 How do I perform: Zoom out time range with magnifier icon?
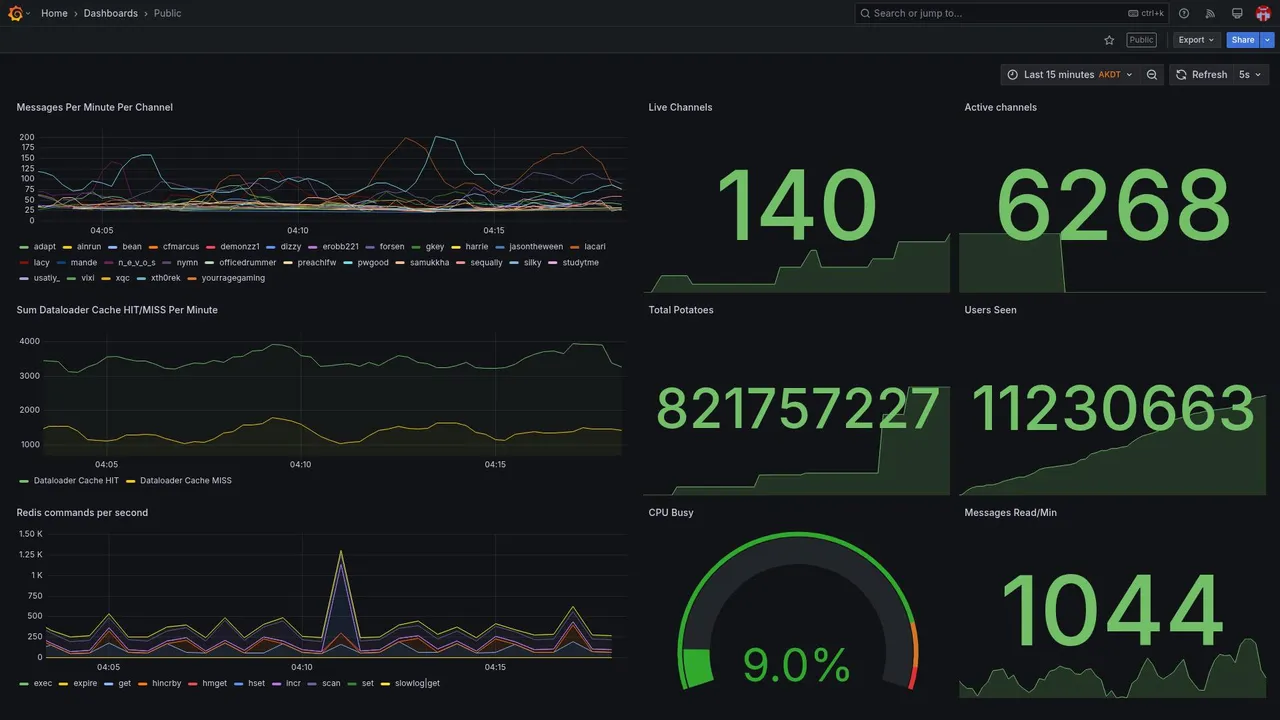click(x=1152, y=75)
